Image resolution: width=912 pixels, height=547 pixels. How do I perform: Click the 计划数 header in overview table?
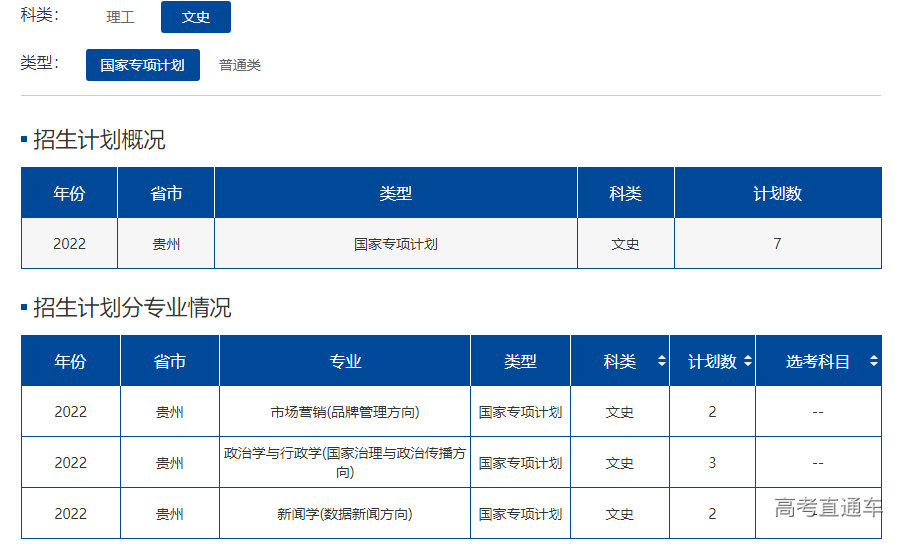pyautogui.click(x=777, y=194)
